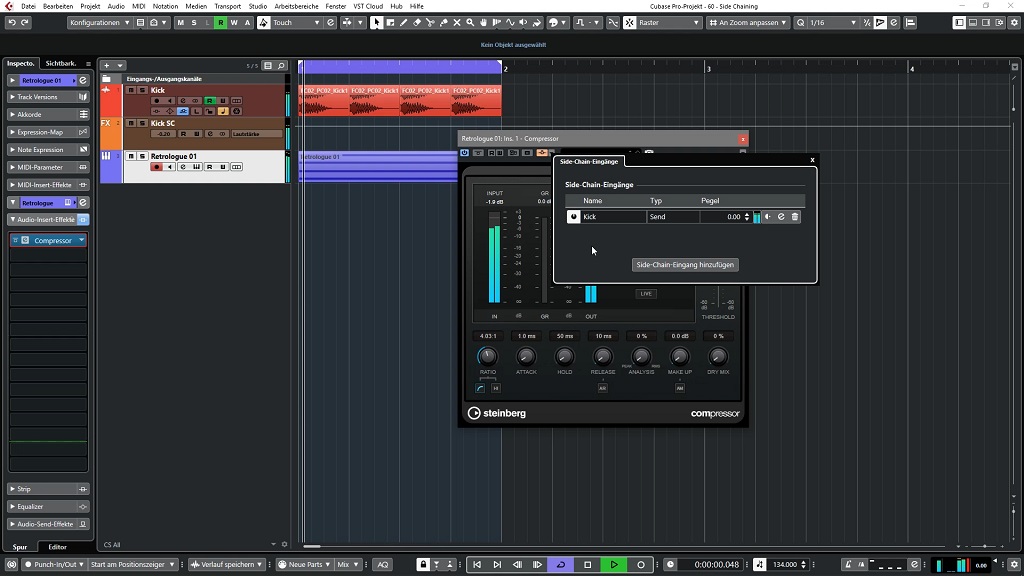Select the Zoom magnifier tool

pos(470,23)
